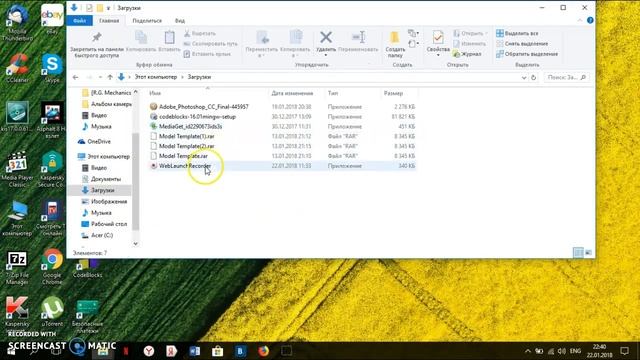Click Этот компьютер in address breadcrumb

click(156, 77)
